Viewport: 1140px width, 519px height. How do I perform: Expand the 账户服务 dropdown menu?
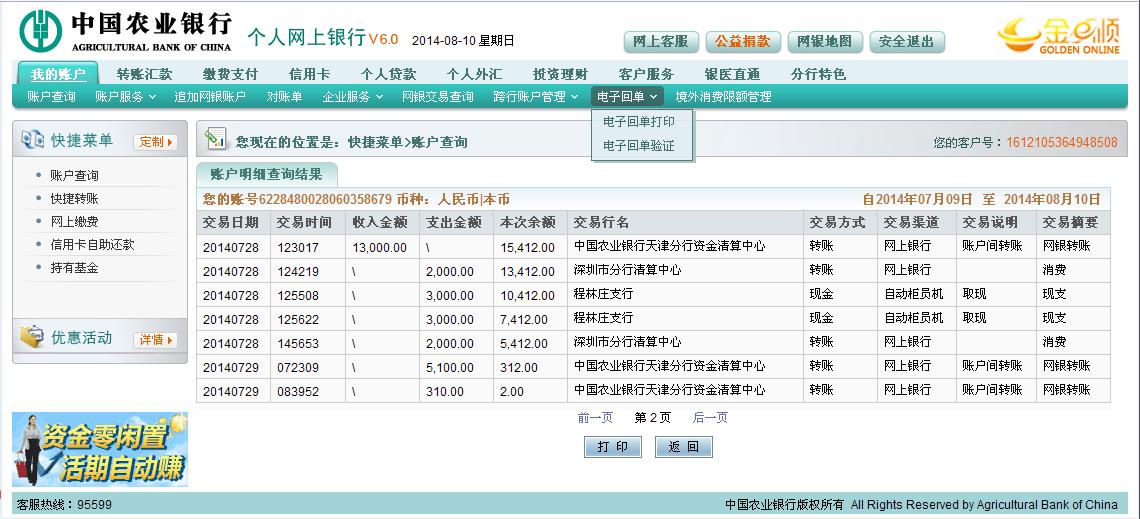click(125, 97)
